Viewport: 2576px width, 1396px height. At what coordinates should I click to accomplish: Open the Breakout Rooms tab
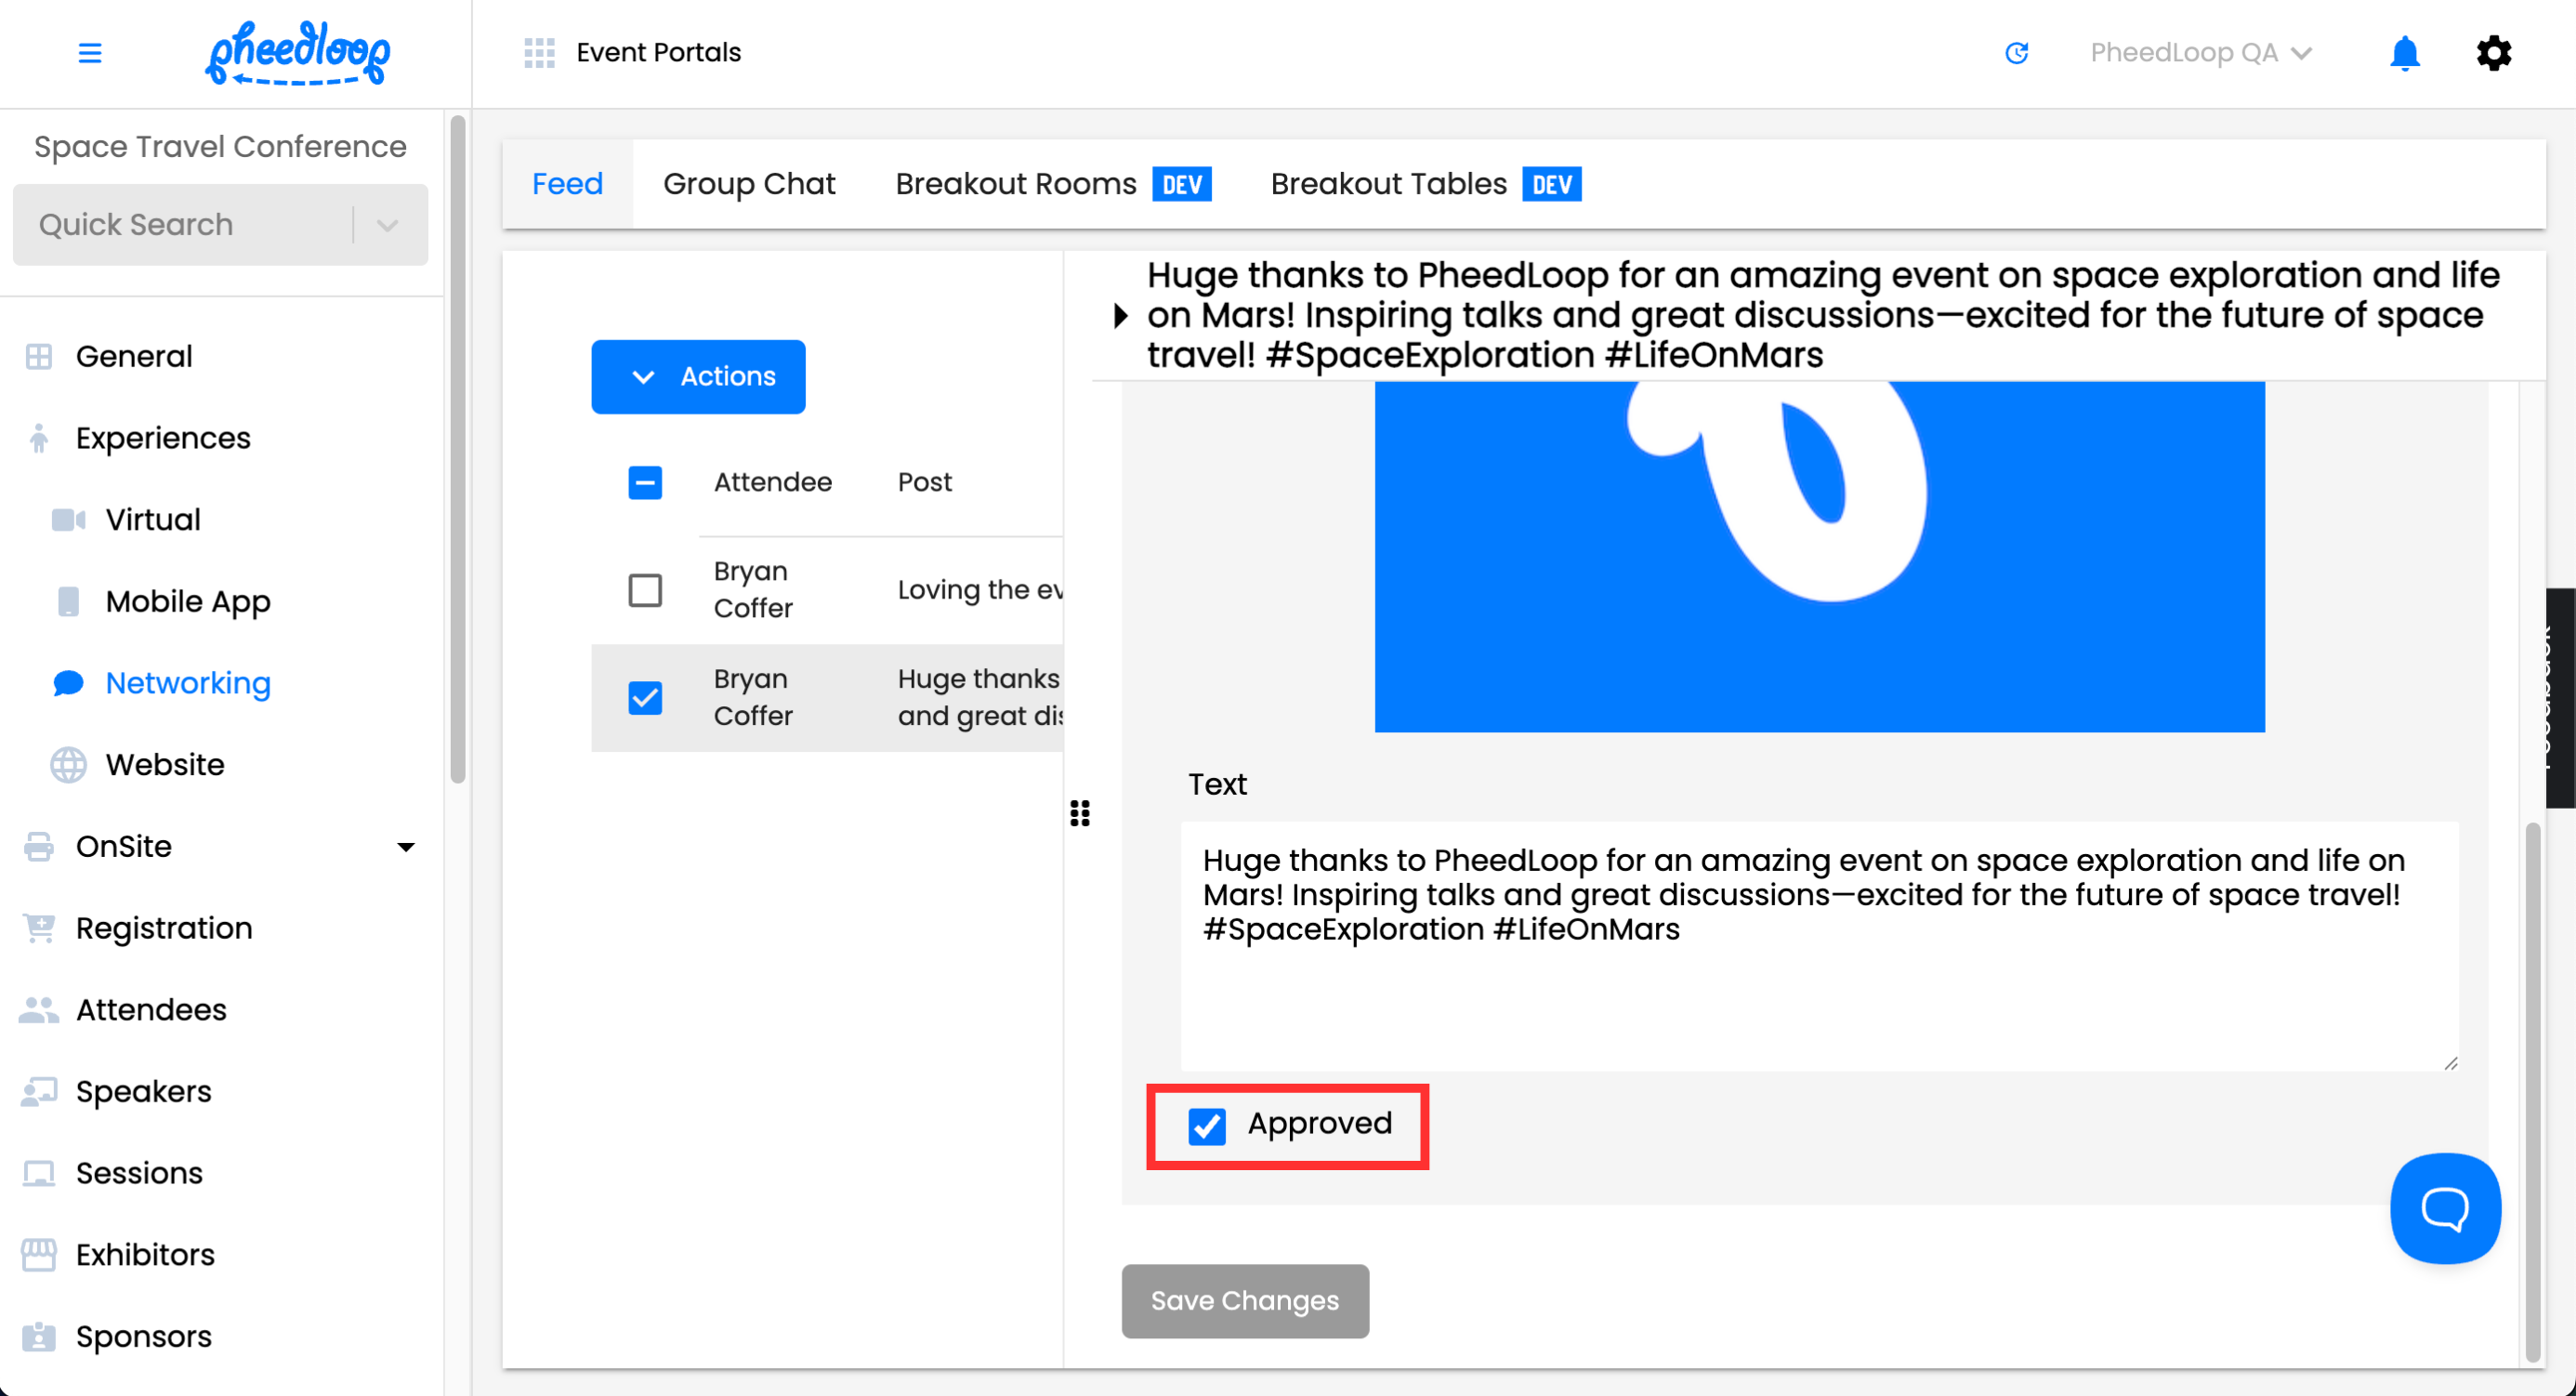coord(1053,184)
